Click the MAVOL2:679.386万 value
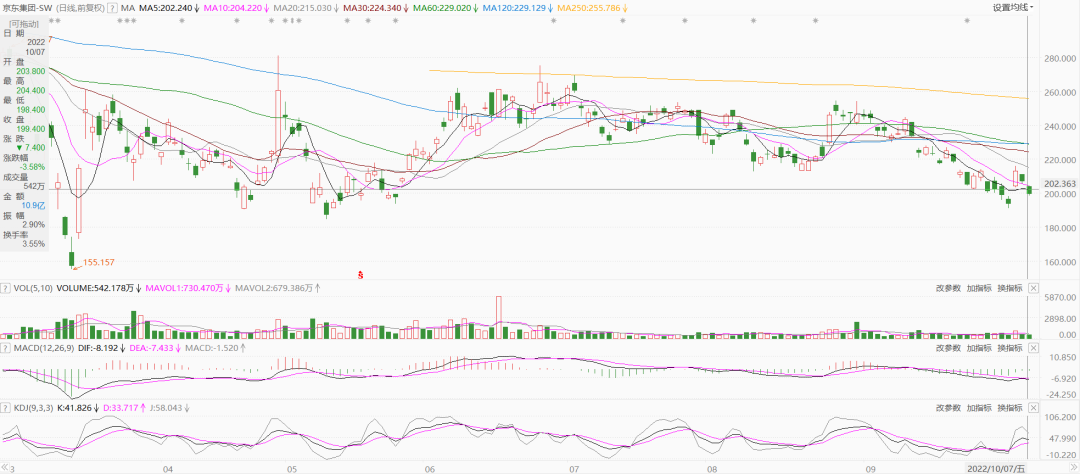 click(273, 288)
